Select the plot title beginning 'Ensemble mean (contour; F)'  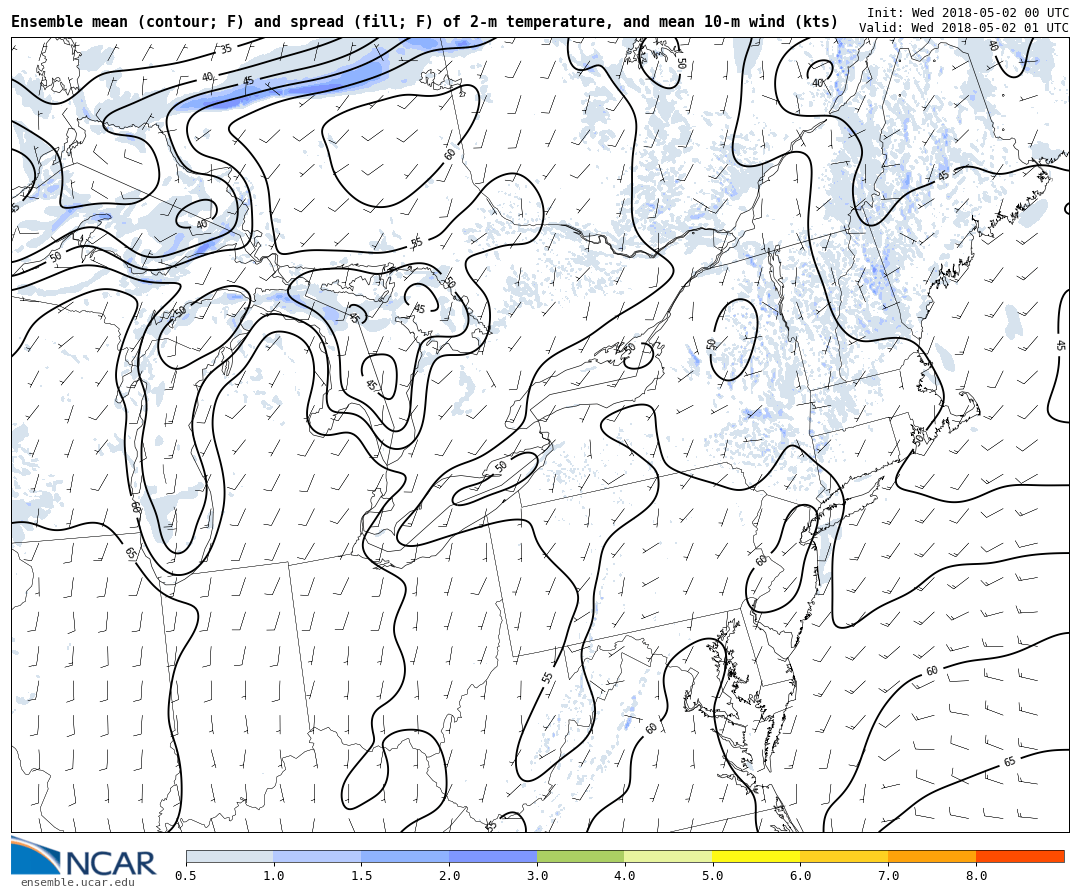[x=424, y=22]
